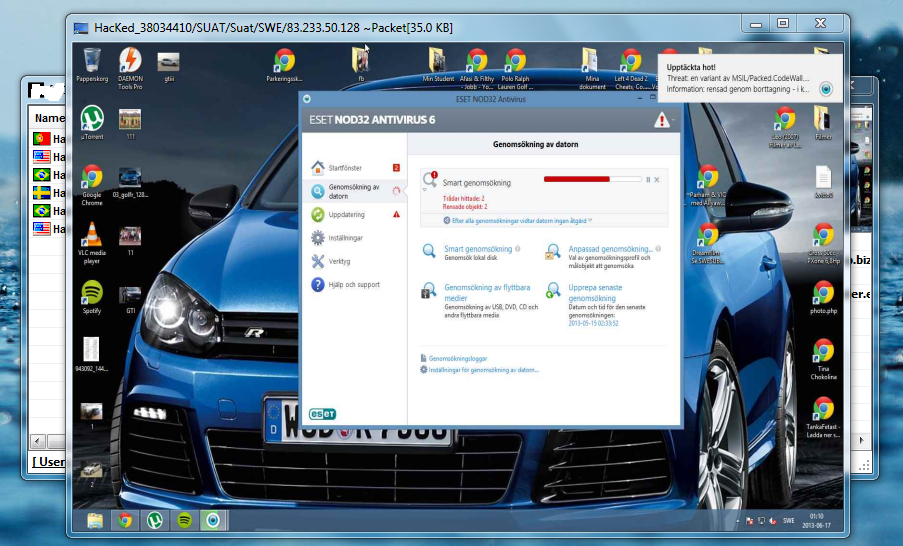This screenshot has height=546, width=903.
Task: Click the red 2 badge on Startfönster
Action: (x=396, y=168)
